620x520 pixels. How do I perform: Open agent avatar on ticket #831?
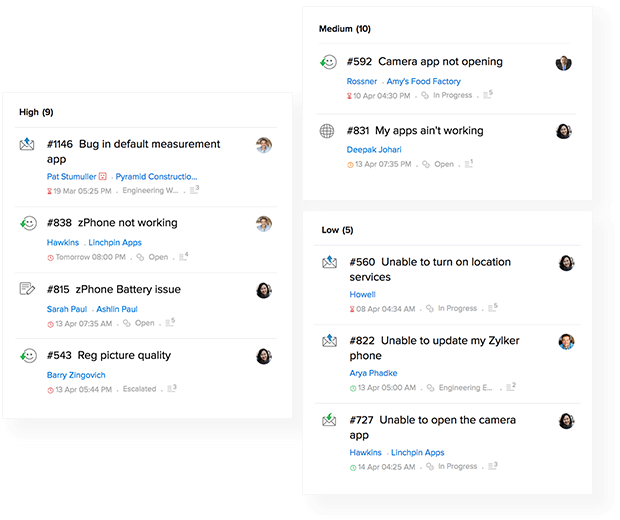pyautogui.click(x=564, y=131)
